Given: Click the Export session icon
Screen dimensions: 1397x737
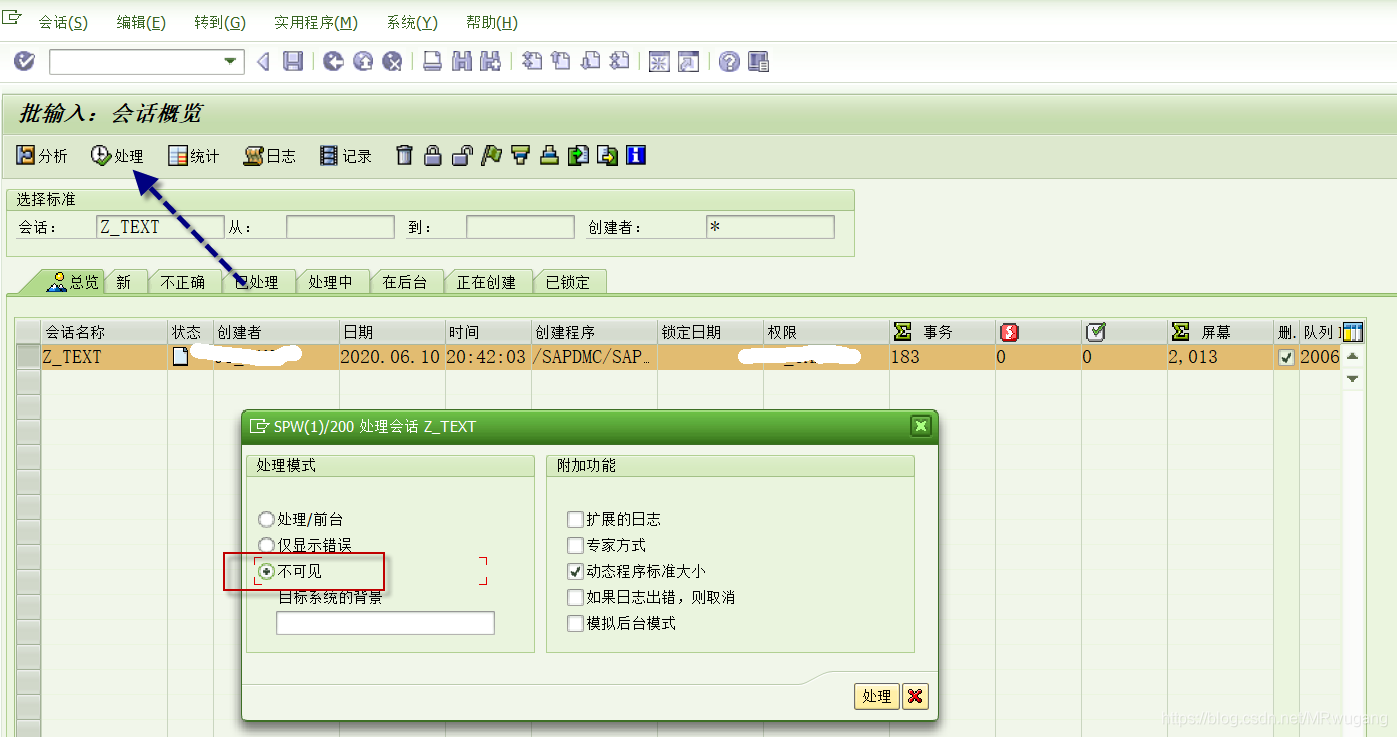Looking at the screenshot, I should click(607, 155).
